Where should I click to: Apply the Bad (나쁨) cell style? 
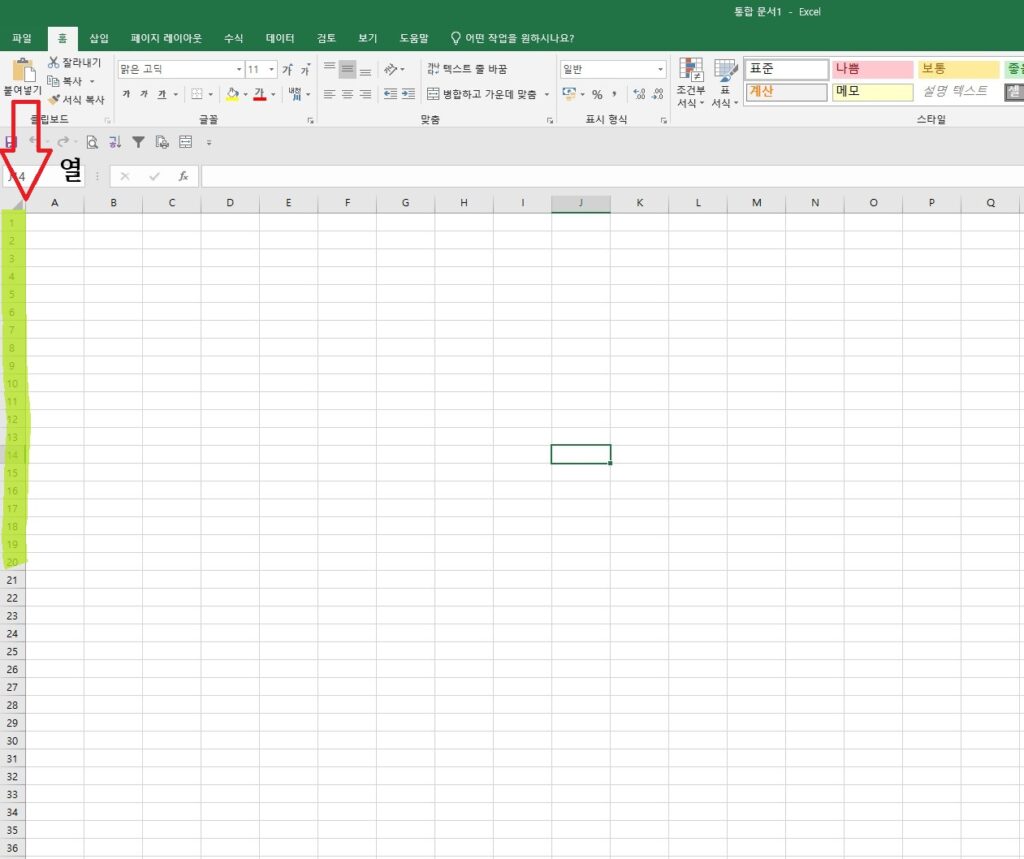tap(872, 69)
